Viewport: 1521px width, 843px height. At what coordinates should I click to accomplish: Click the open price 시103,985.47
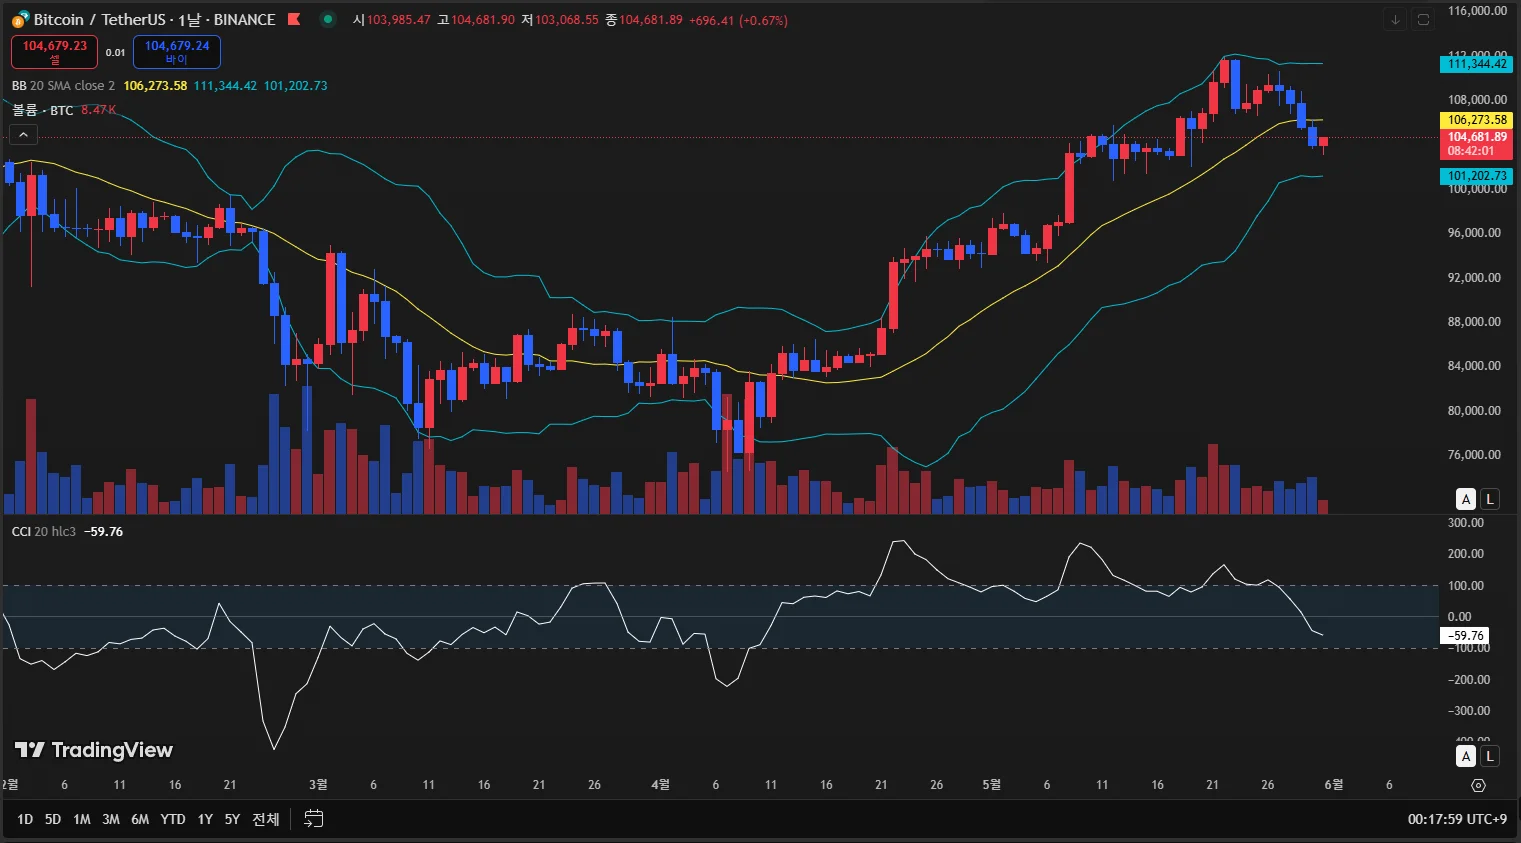[391, 20]
